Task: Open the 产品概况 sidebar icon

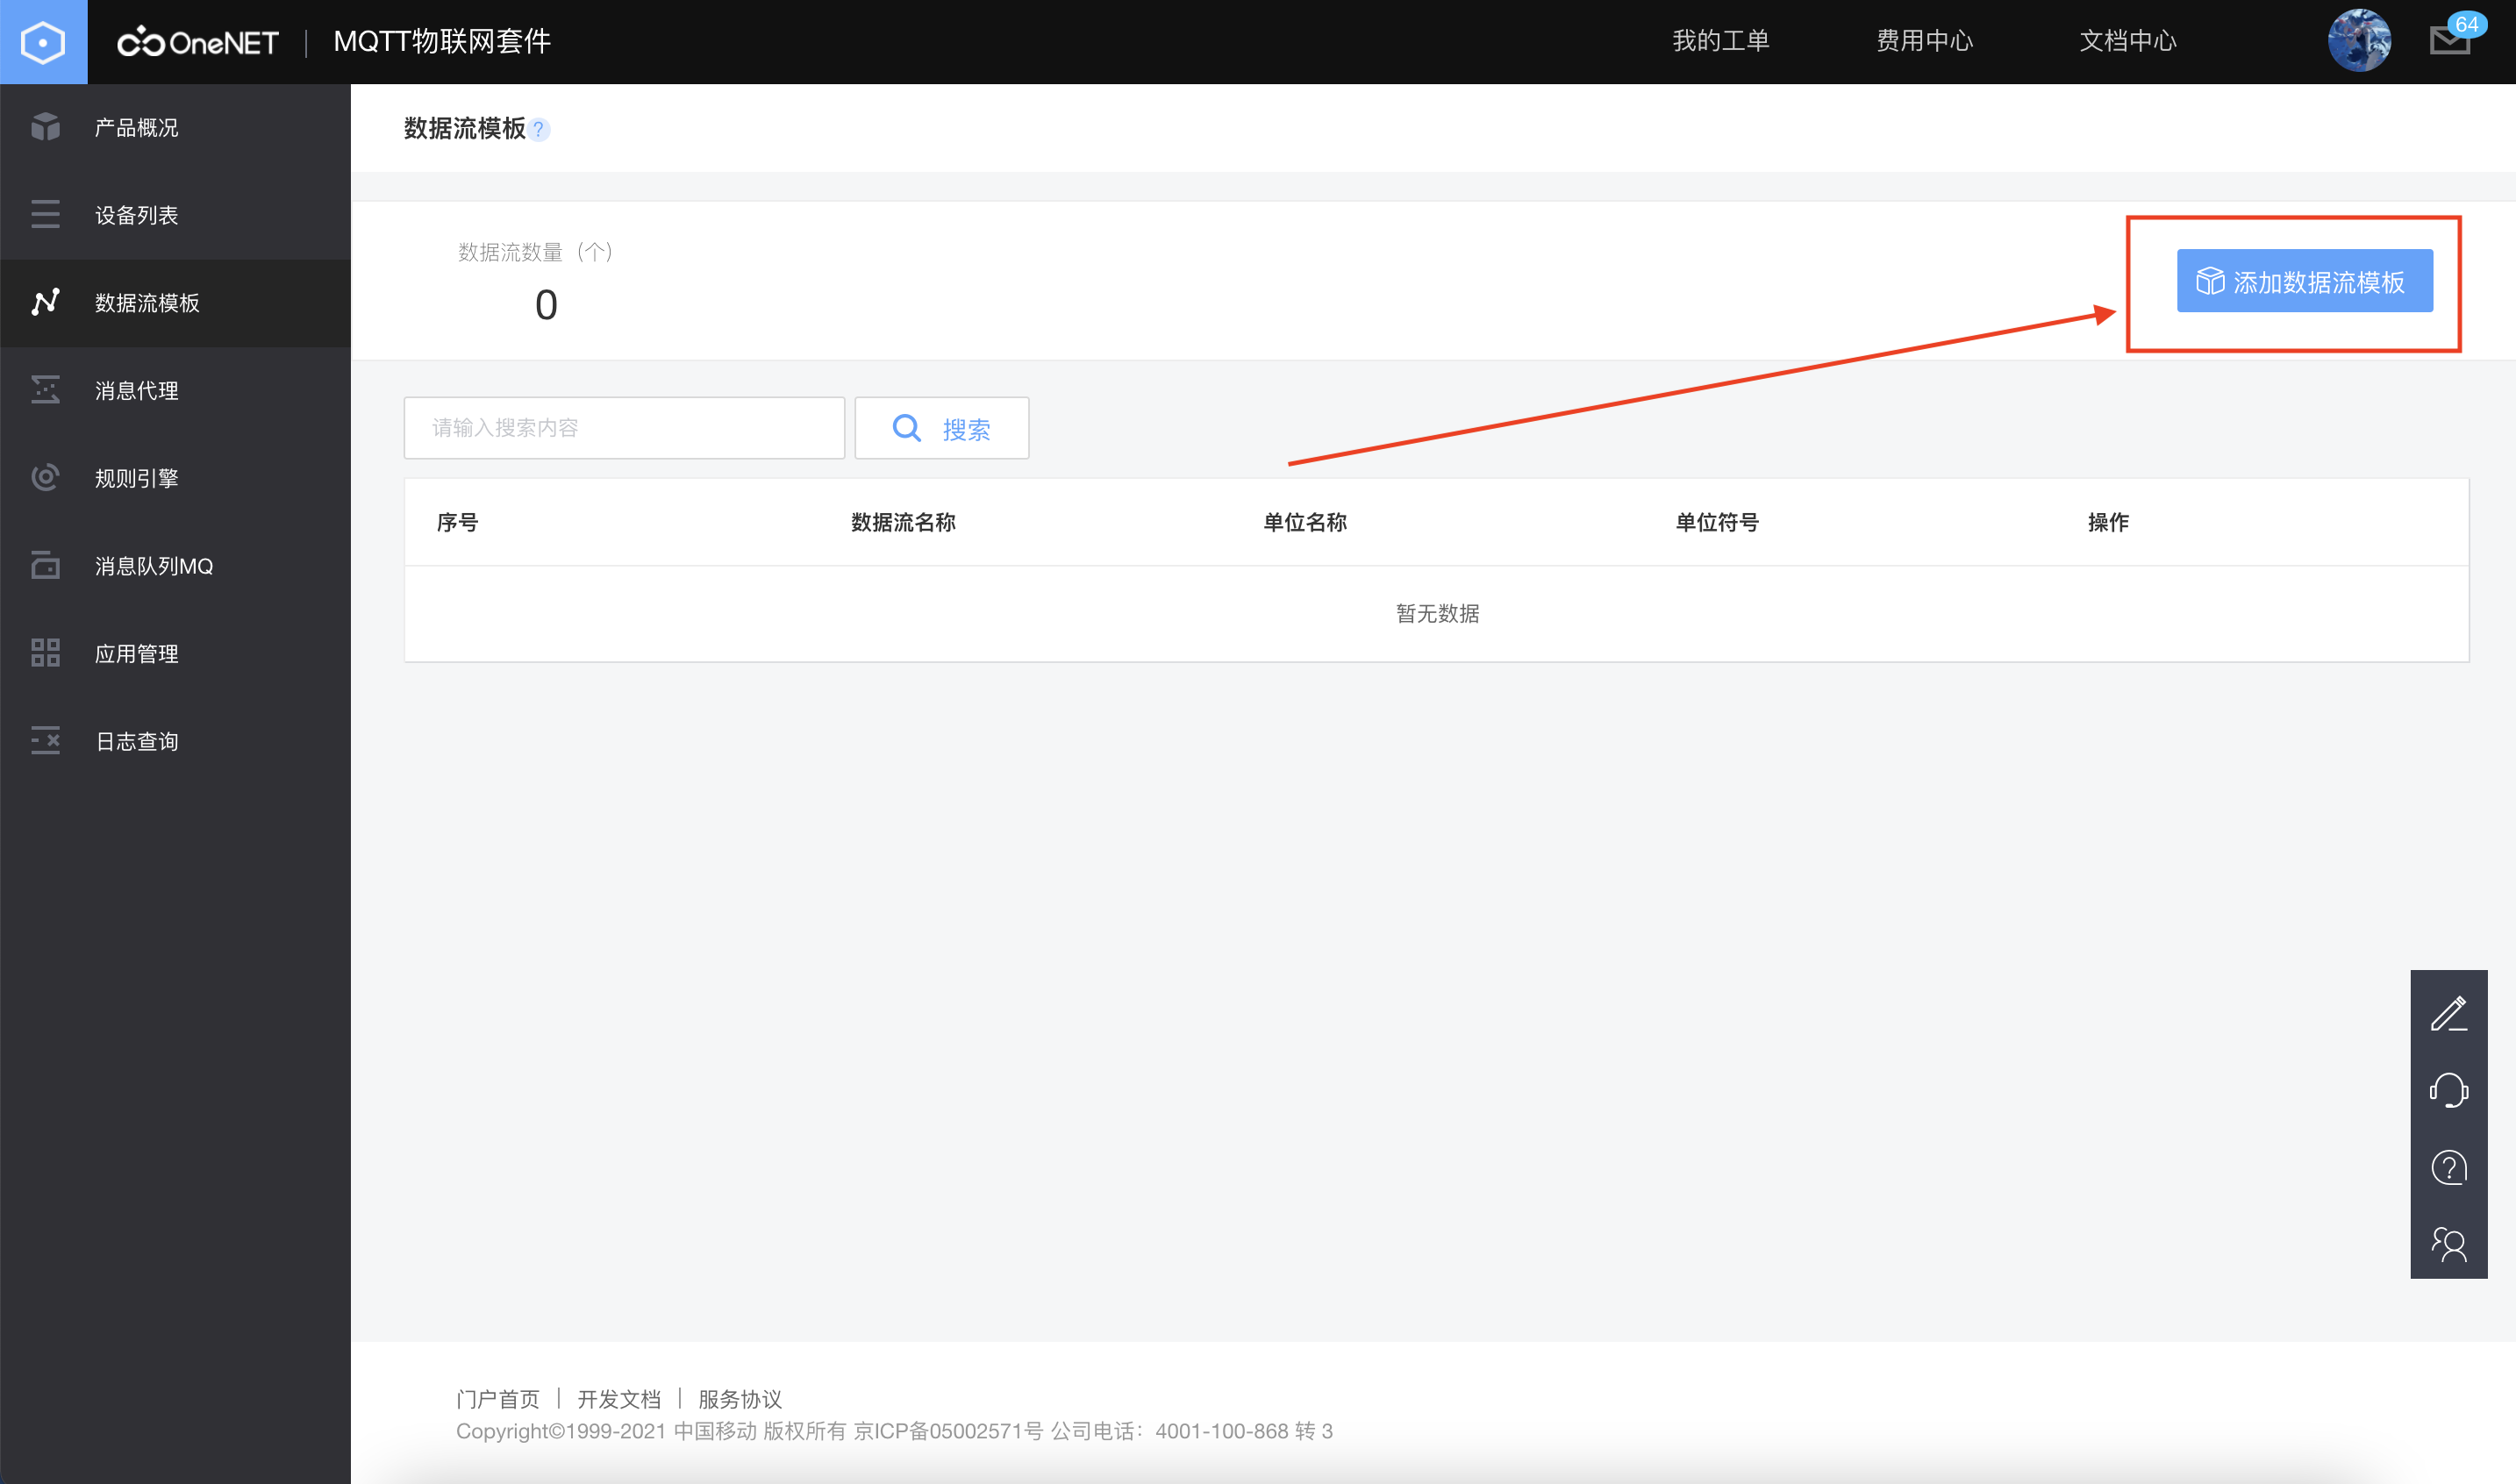Action: point(44,127)
